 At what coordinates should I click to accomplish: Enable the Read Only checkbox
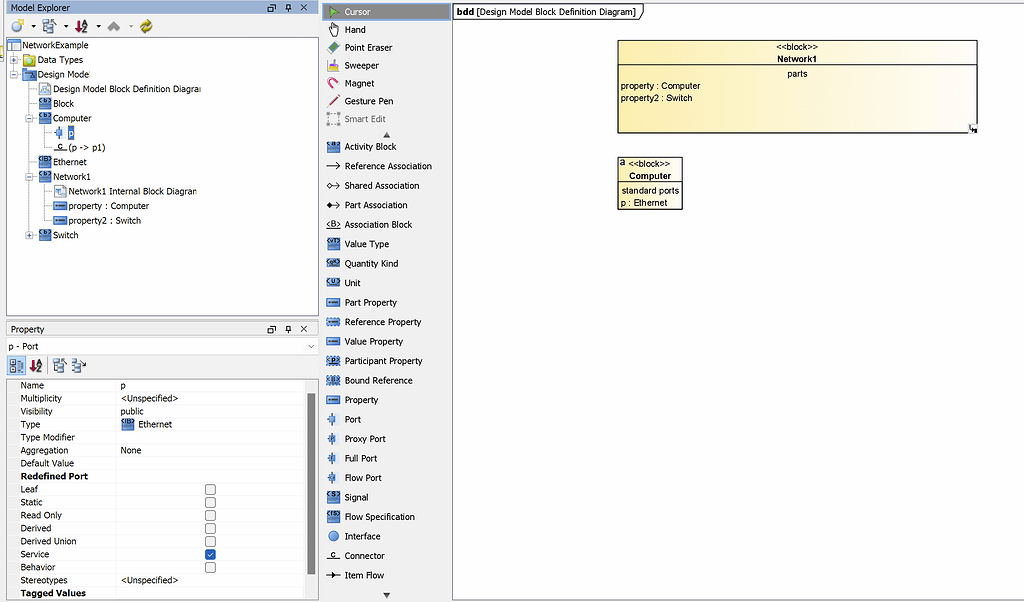tap(209, 515)
